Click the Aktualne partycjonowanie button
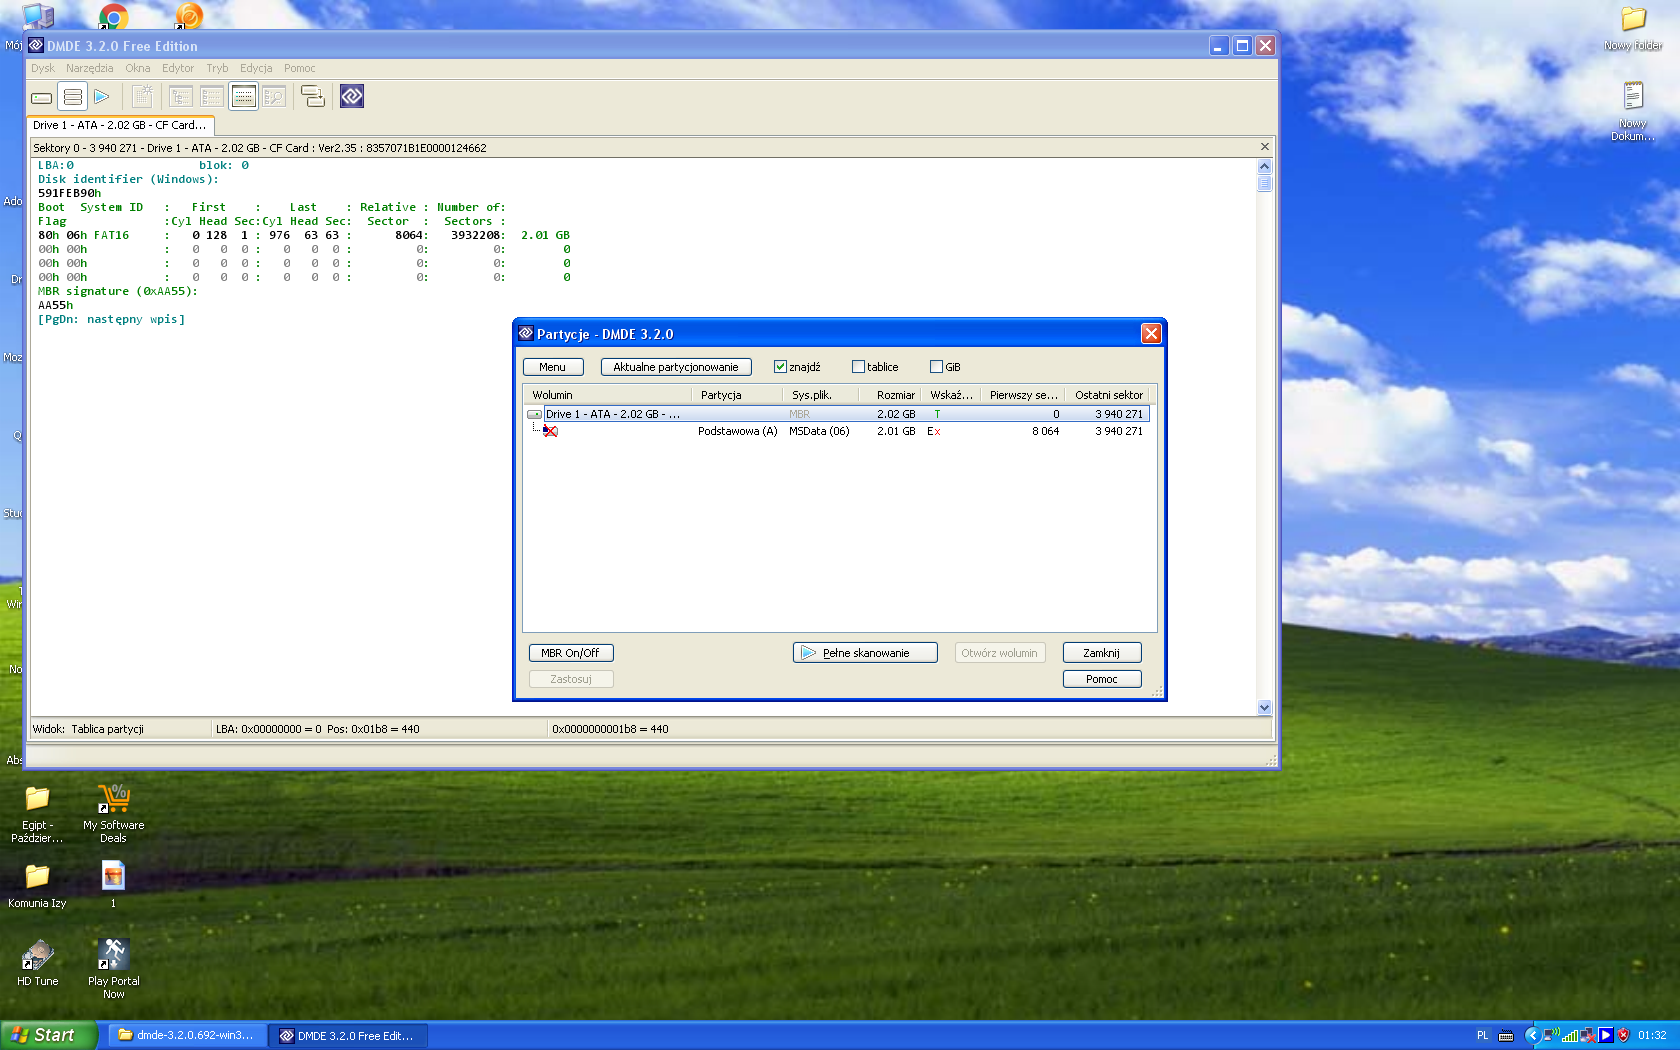Image resolution: width=1680 pixels, height=1050 pixels. tap(676, 367)
